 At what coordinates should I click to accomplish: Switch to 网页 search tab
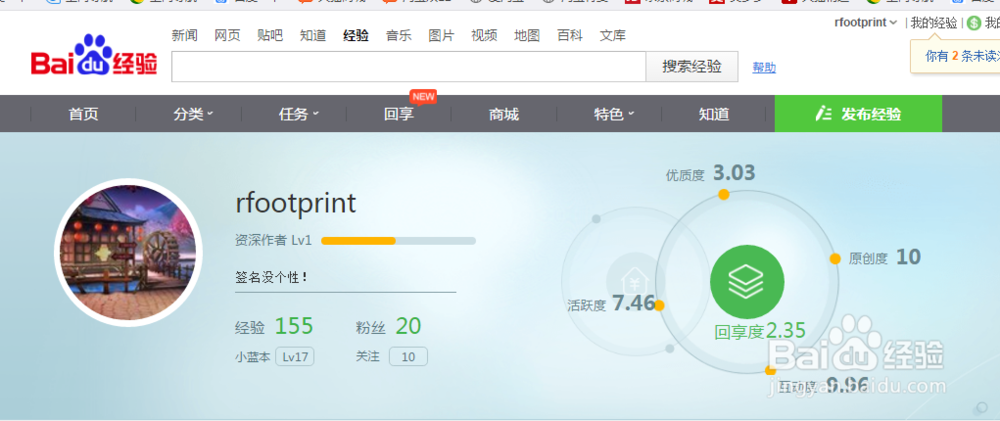pos(227,35)
